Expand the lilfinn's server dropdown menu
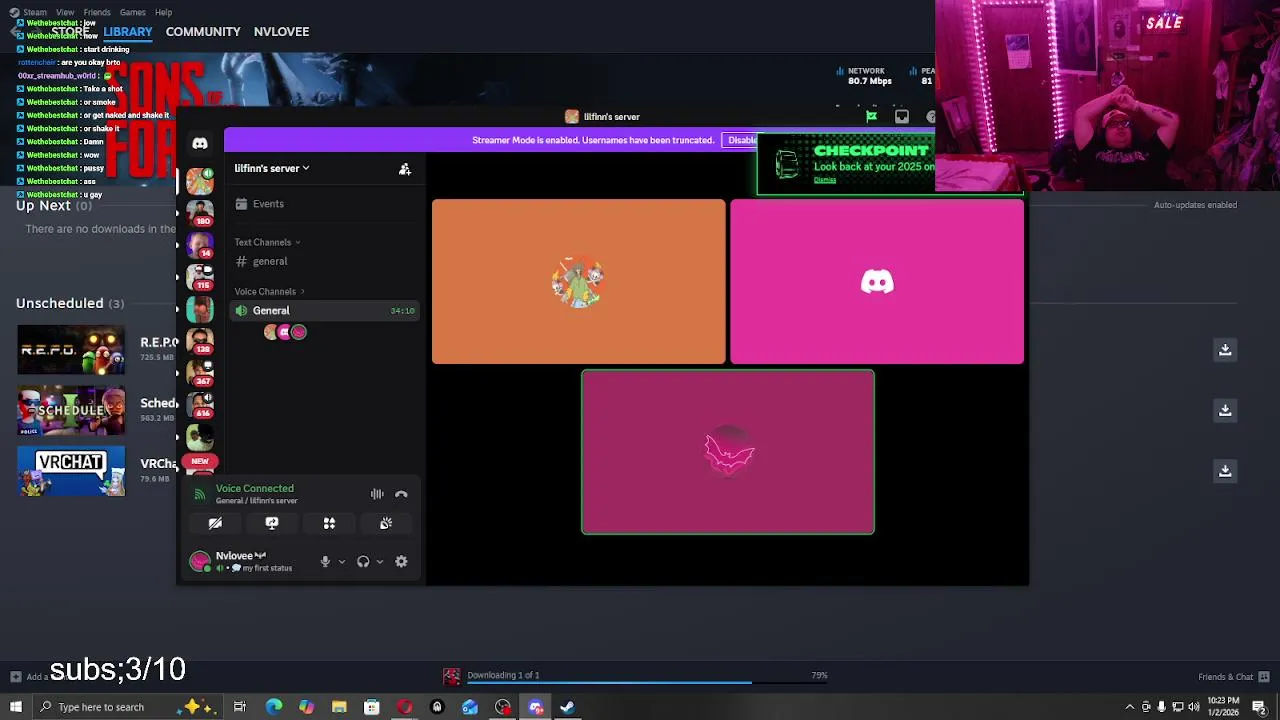The width and height of the screenshot is (1280, 720). click(x=272, y=168)
